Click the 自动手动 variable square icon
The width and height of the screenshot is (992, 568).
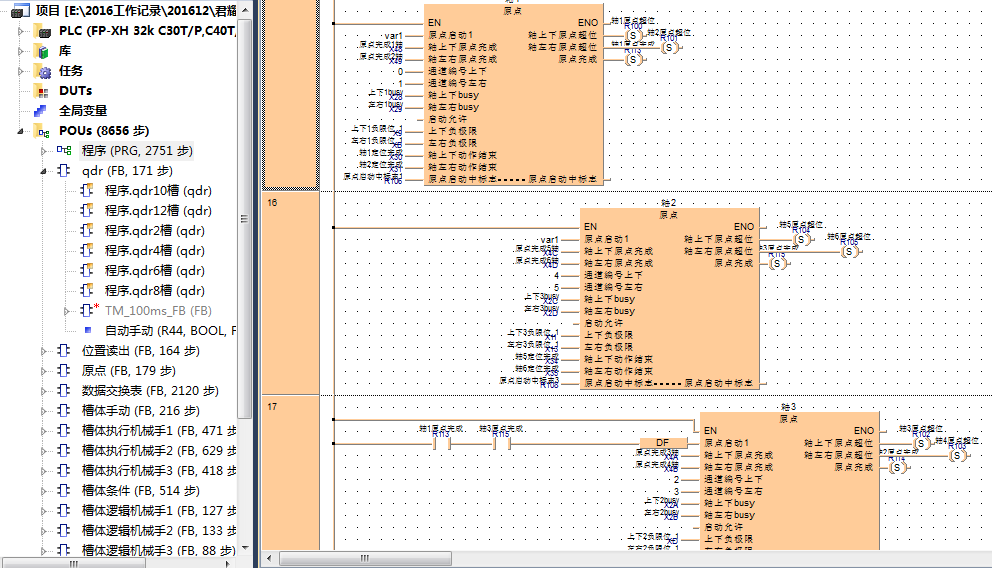88,330
